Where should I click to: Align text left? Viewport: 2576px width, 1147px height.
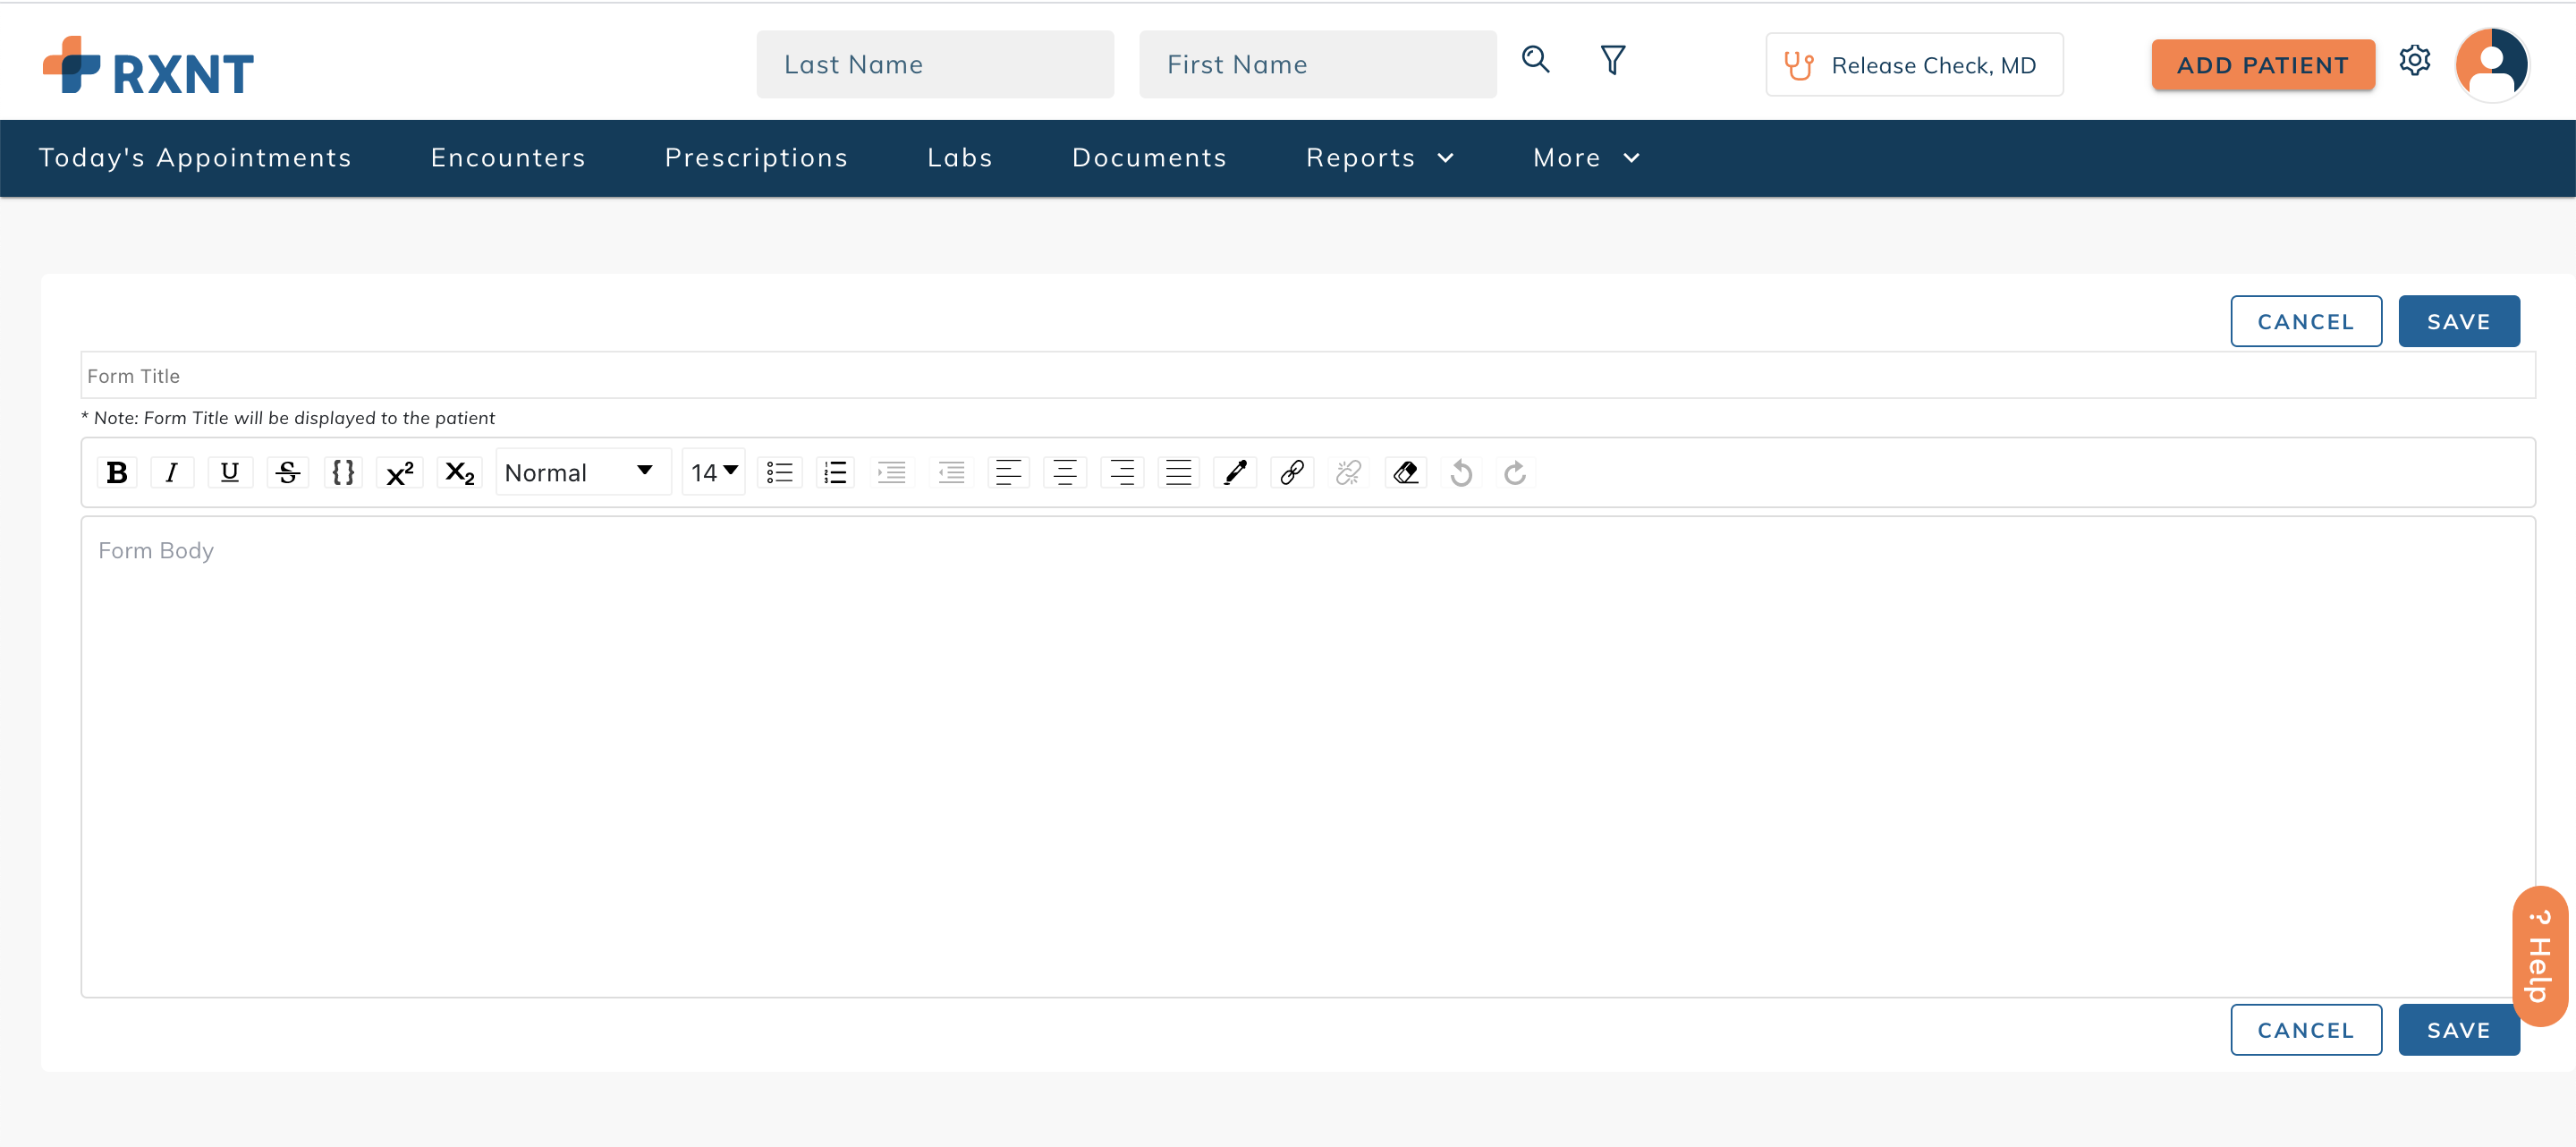[1008, 472]
